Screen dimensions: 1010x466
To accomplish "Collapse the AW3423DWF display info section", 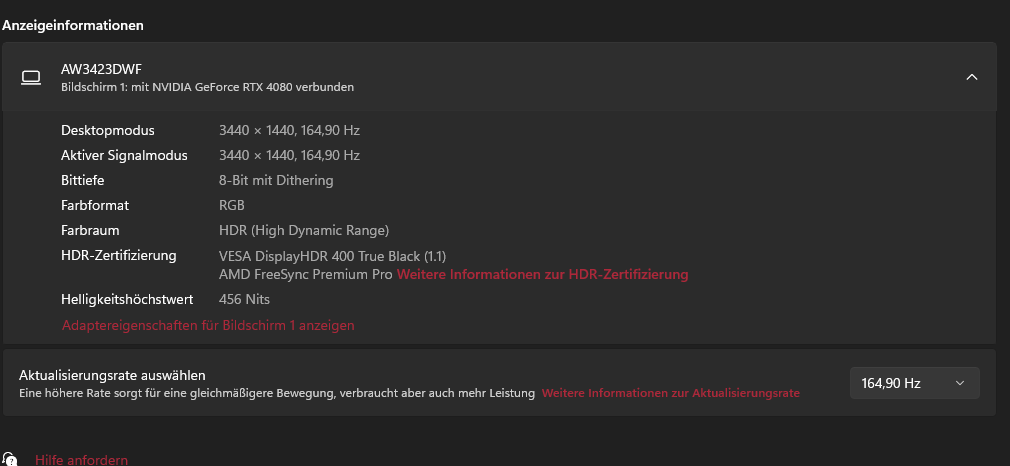I will (x=971, y=77).
